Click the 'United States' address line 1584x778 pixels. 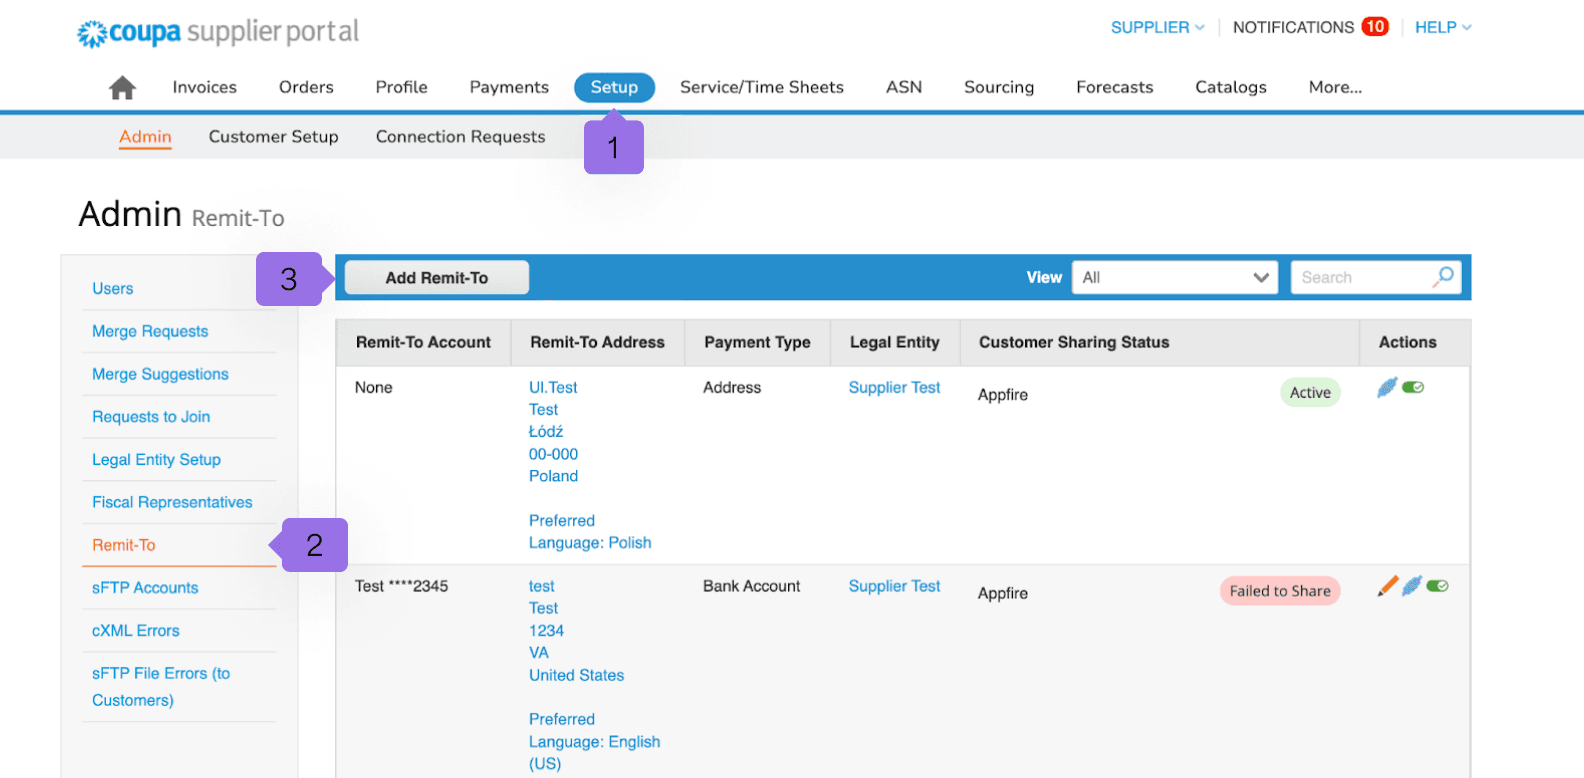coord(576,675)
